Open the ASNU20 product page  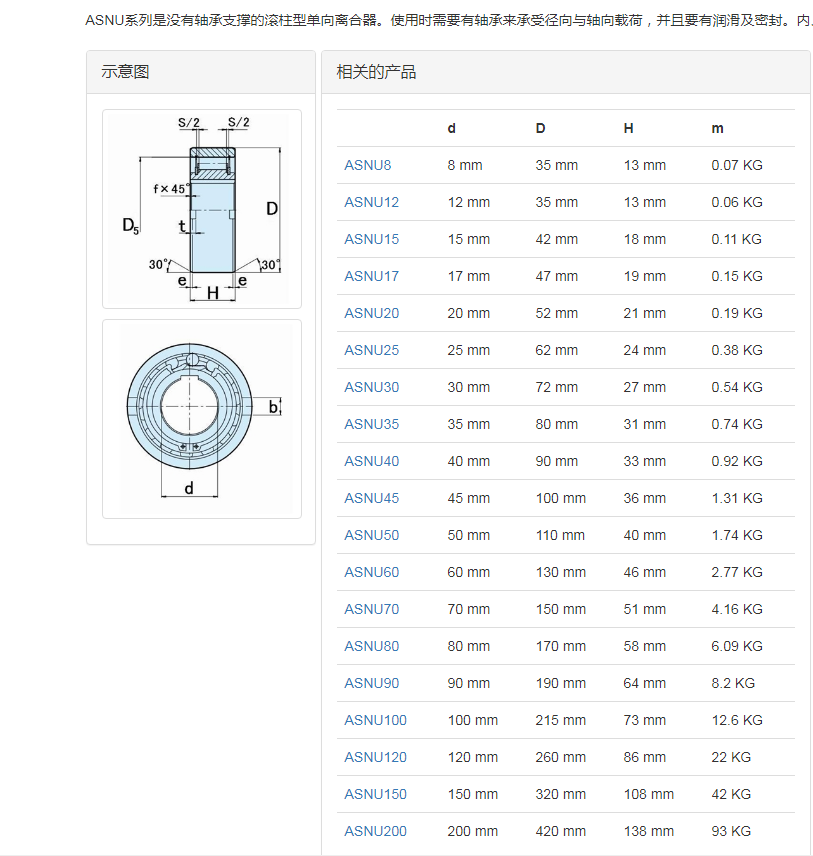[x=371, y=313]
